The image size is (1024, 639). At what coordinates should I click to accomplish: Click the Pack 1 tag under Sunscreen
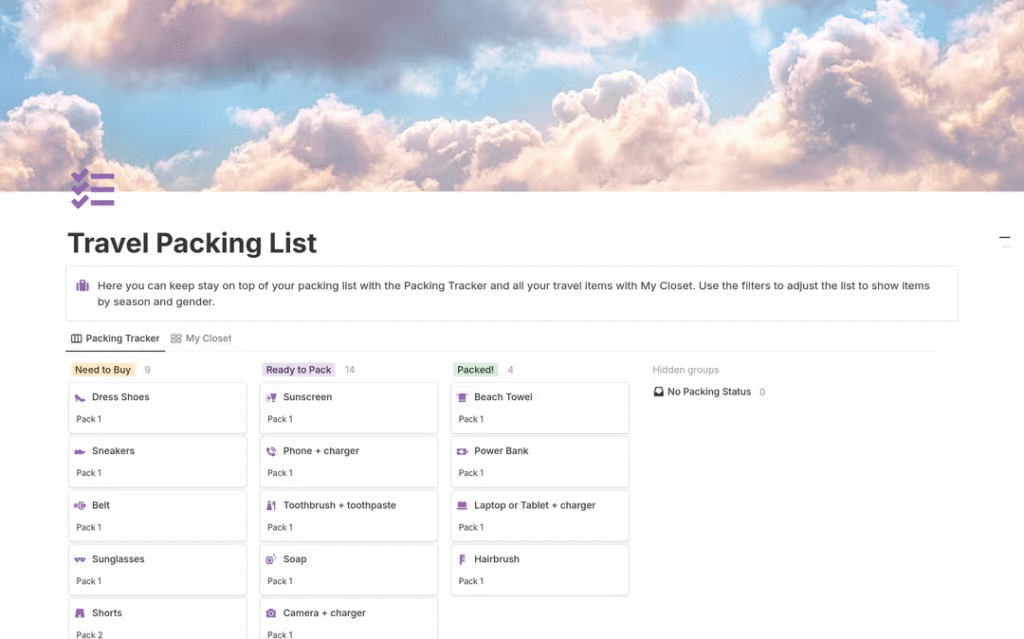point(280,419)
